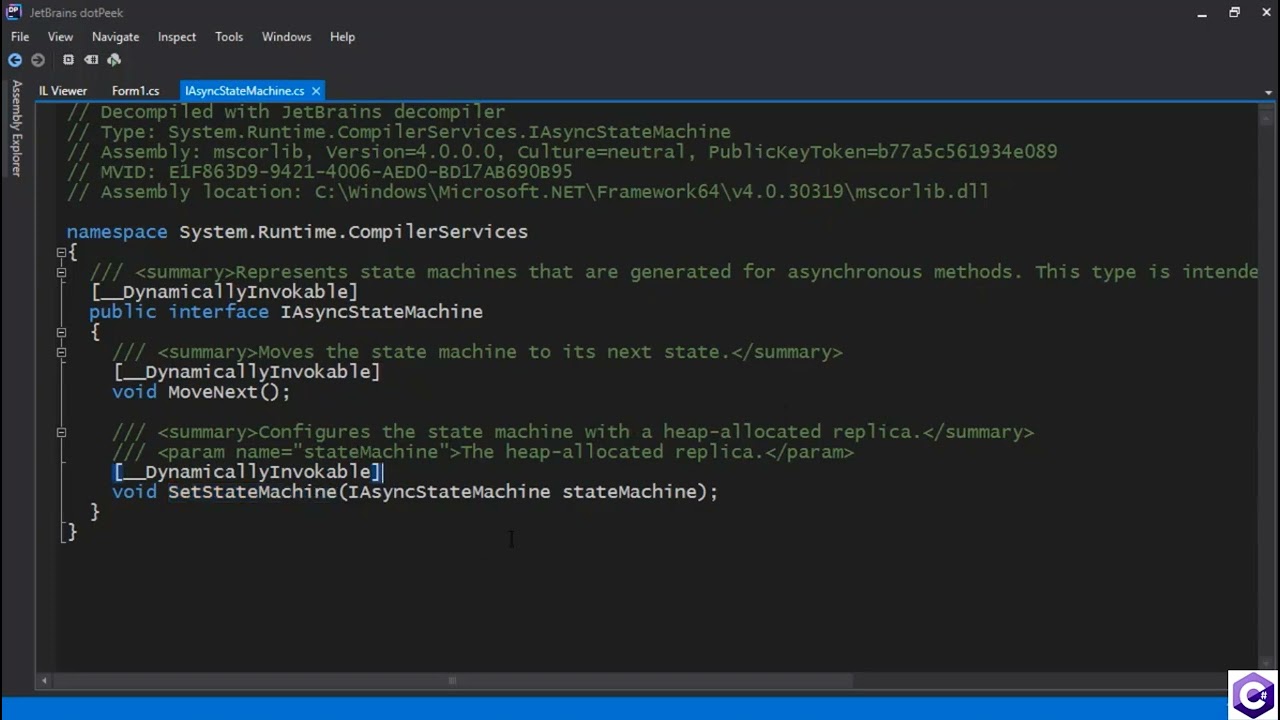Switch to the Form1.cs tab

[x=135, y=91]
